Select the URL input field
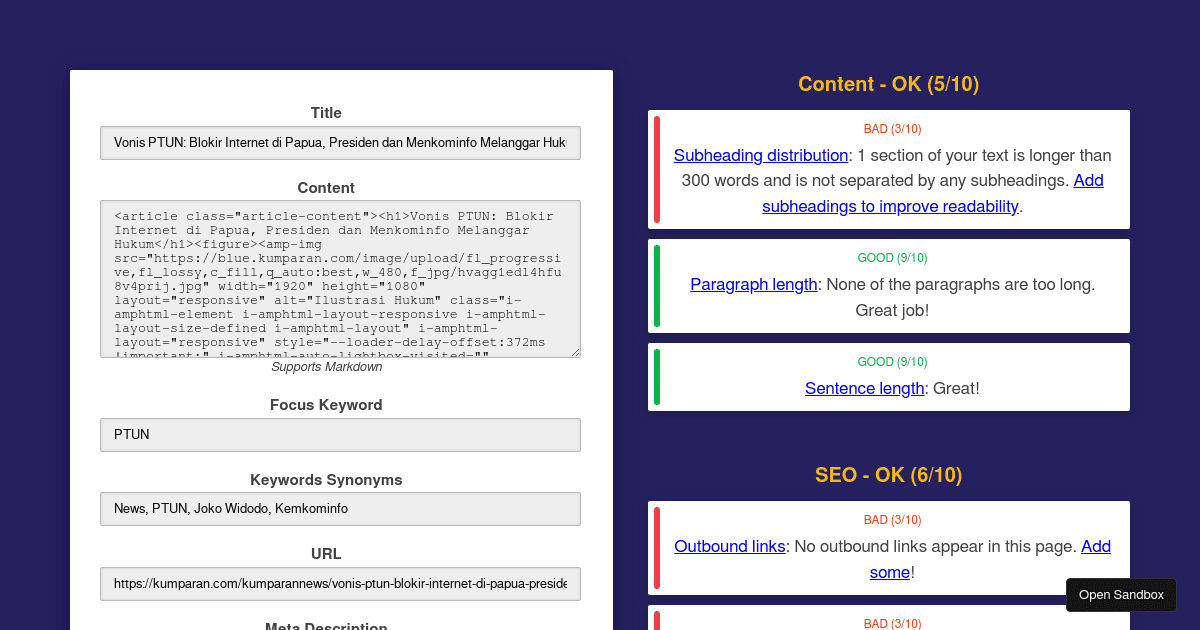This screenshot has height=630, width=1200. tap(340, 584)
